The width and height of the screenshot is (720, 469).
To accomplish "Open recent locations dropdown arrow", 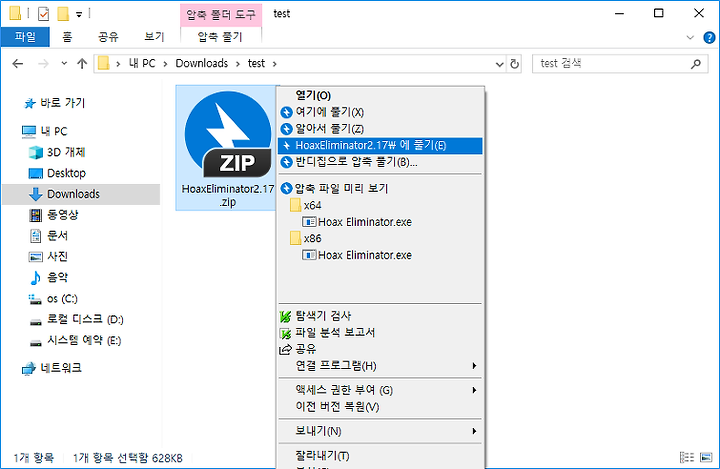I will (x=64, y=63).
